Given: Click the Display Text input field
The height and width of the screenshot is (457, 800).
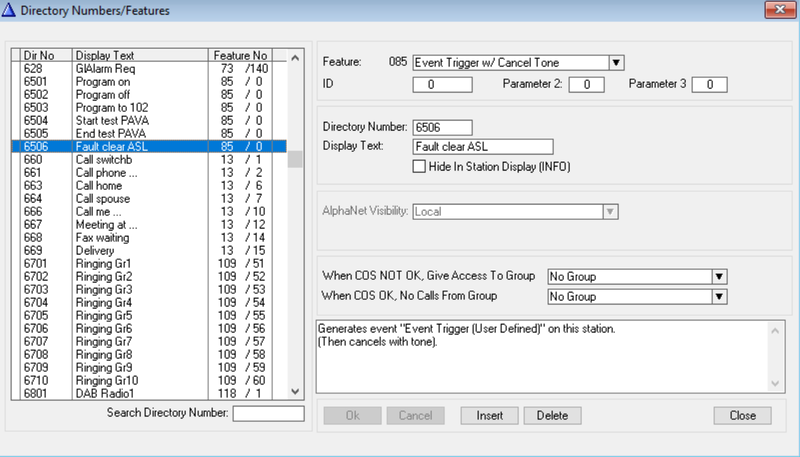Looking at the screenshot, I should [483, 147].
